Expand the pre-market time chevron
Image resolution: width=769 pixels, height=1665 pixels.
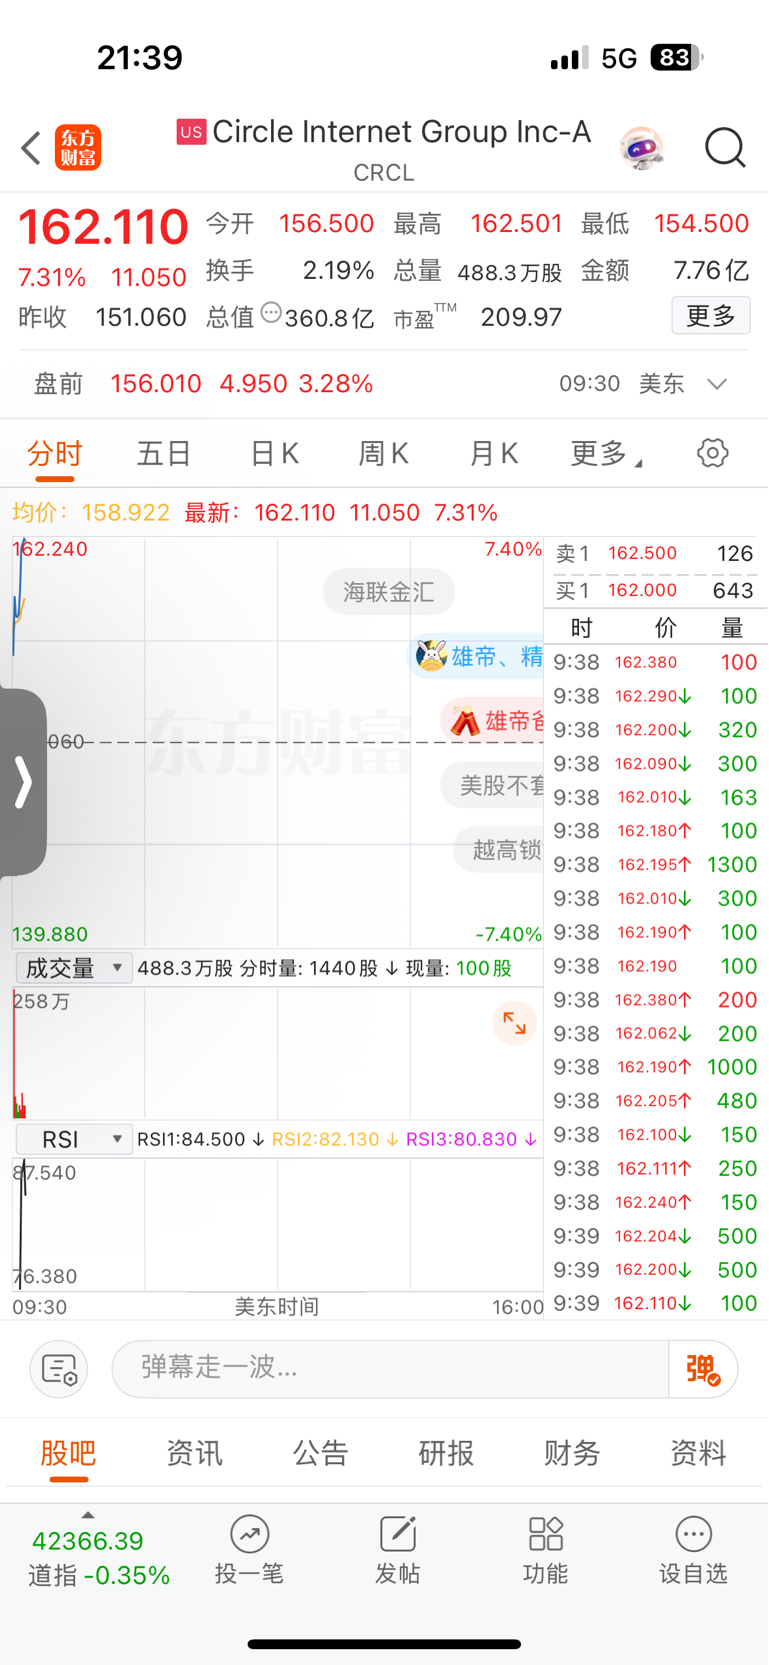[x=716, y=384]
